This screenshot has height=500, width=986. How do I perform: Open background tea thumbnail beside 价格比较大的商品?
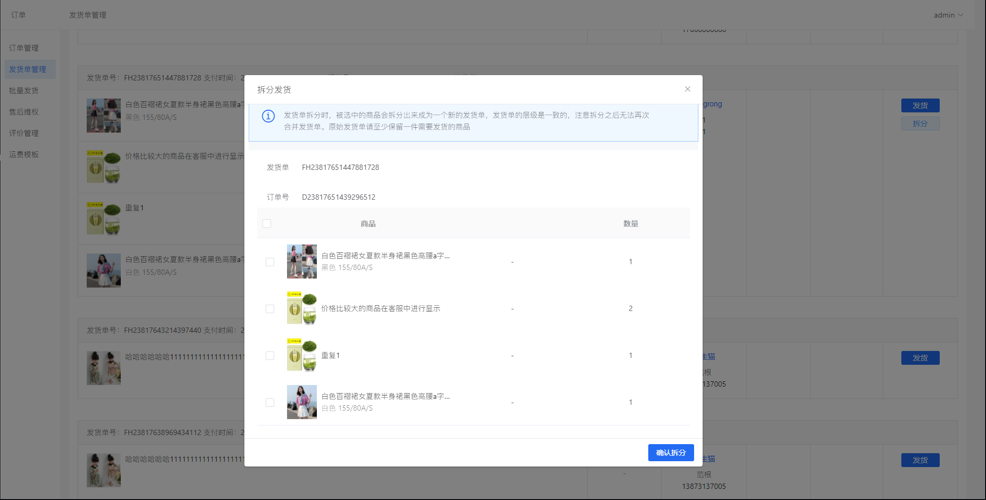(104, 167)
